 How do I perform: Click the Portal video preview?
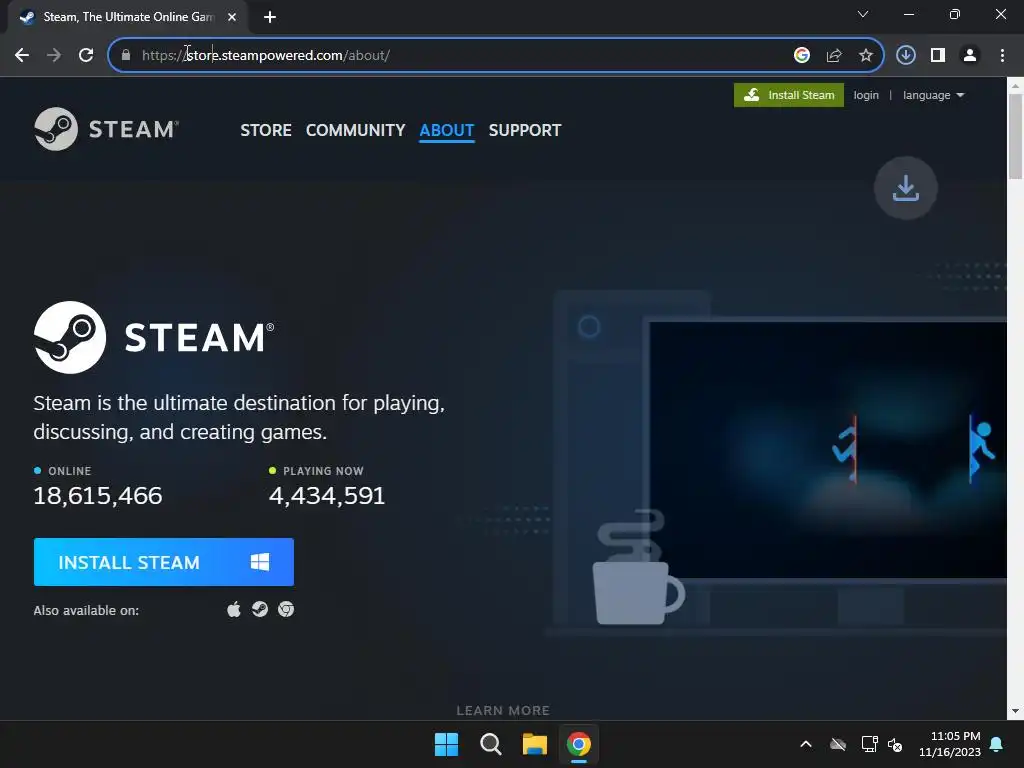pos(827,449)
